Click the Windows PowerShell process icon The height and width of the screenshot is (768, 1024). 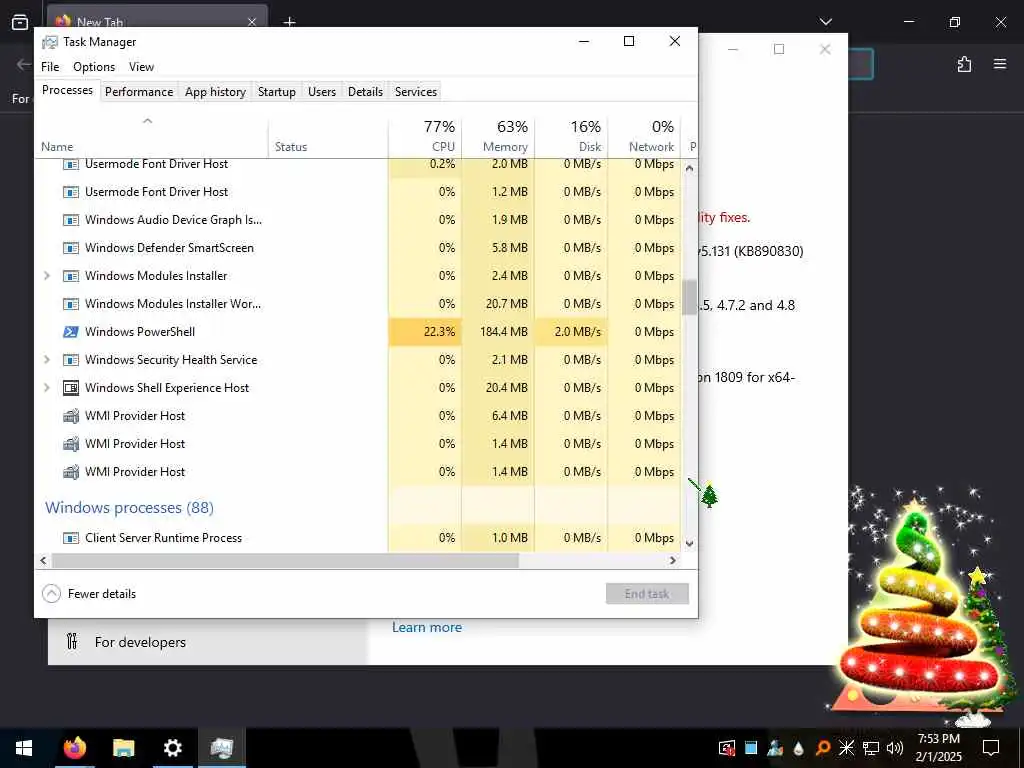71,332
